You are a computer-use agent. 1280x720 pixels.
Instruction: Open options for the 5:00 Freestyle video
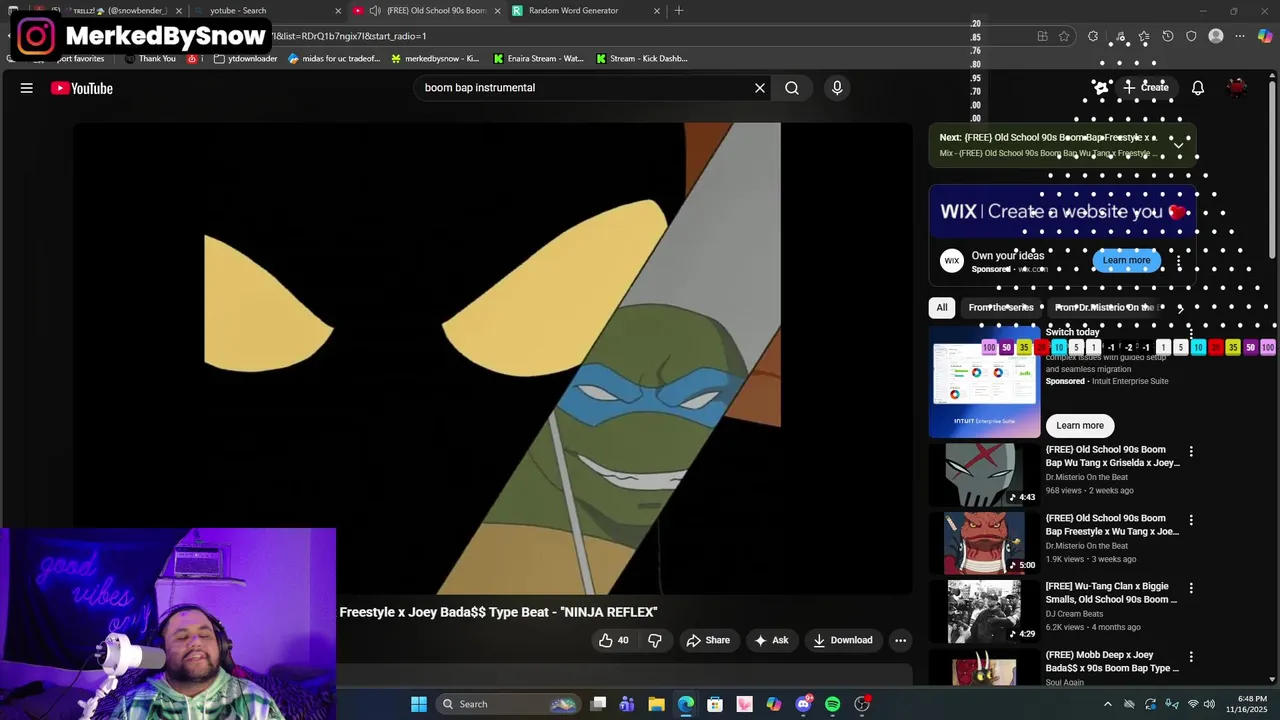(x=1191, y=520)
